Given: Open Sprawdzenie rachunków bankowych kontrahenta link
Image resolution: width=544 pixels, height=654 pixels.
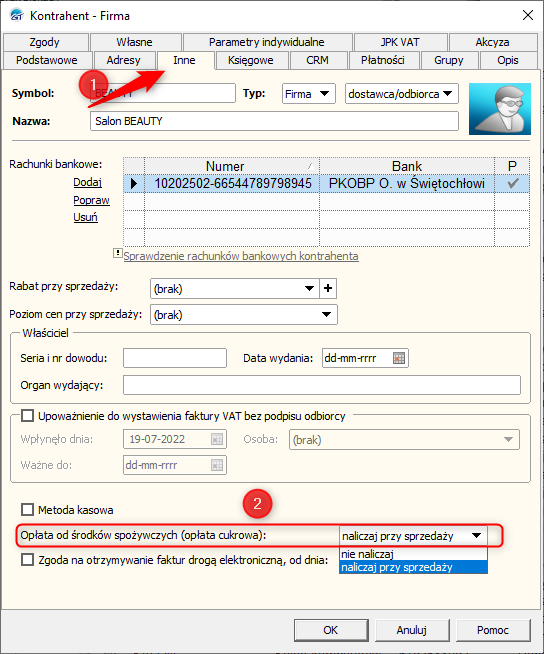Looking at the screenshot, I should pos(241,256).
